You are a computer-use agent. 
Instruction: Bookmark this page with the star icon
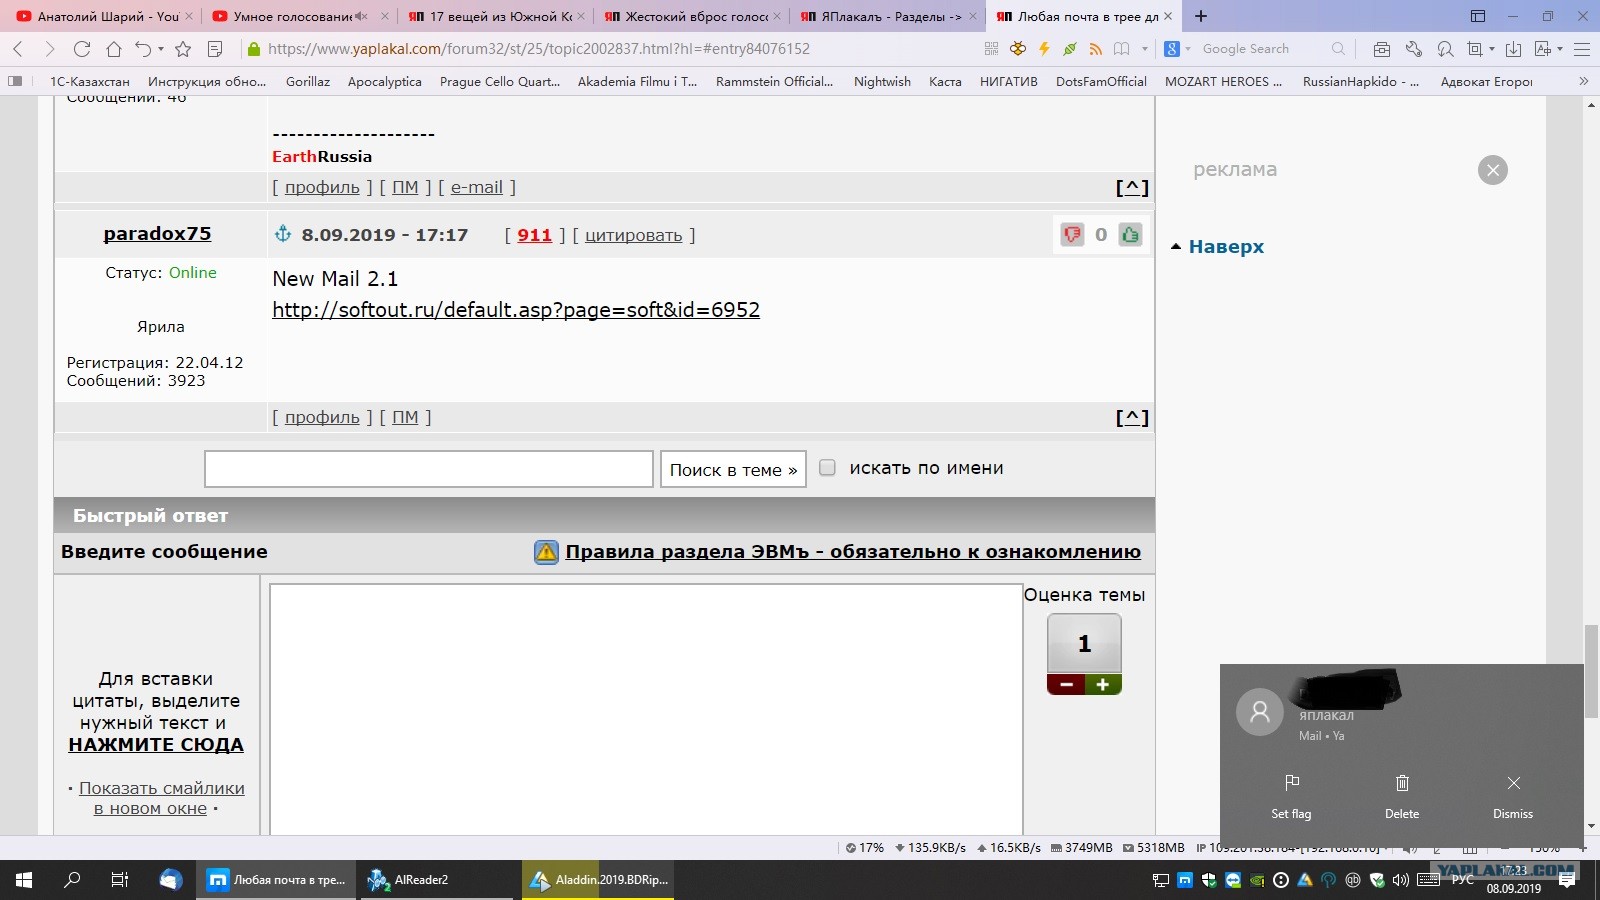[183, 48]
